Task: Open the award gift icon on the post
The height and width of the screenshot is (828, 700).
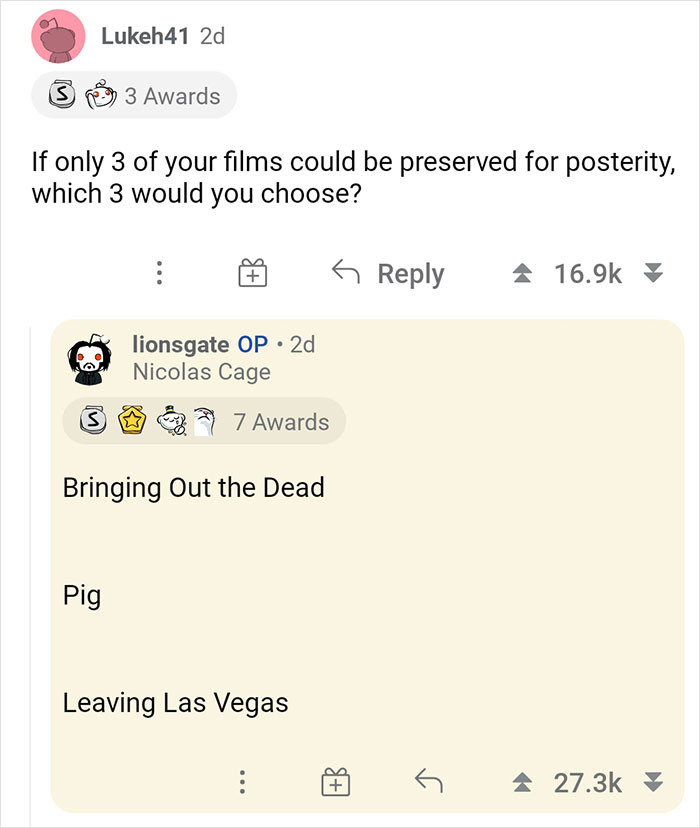Action: point(252,271)
